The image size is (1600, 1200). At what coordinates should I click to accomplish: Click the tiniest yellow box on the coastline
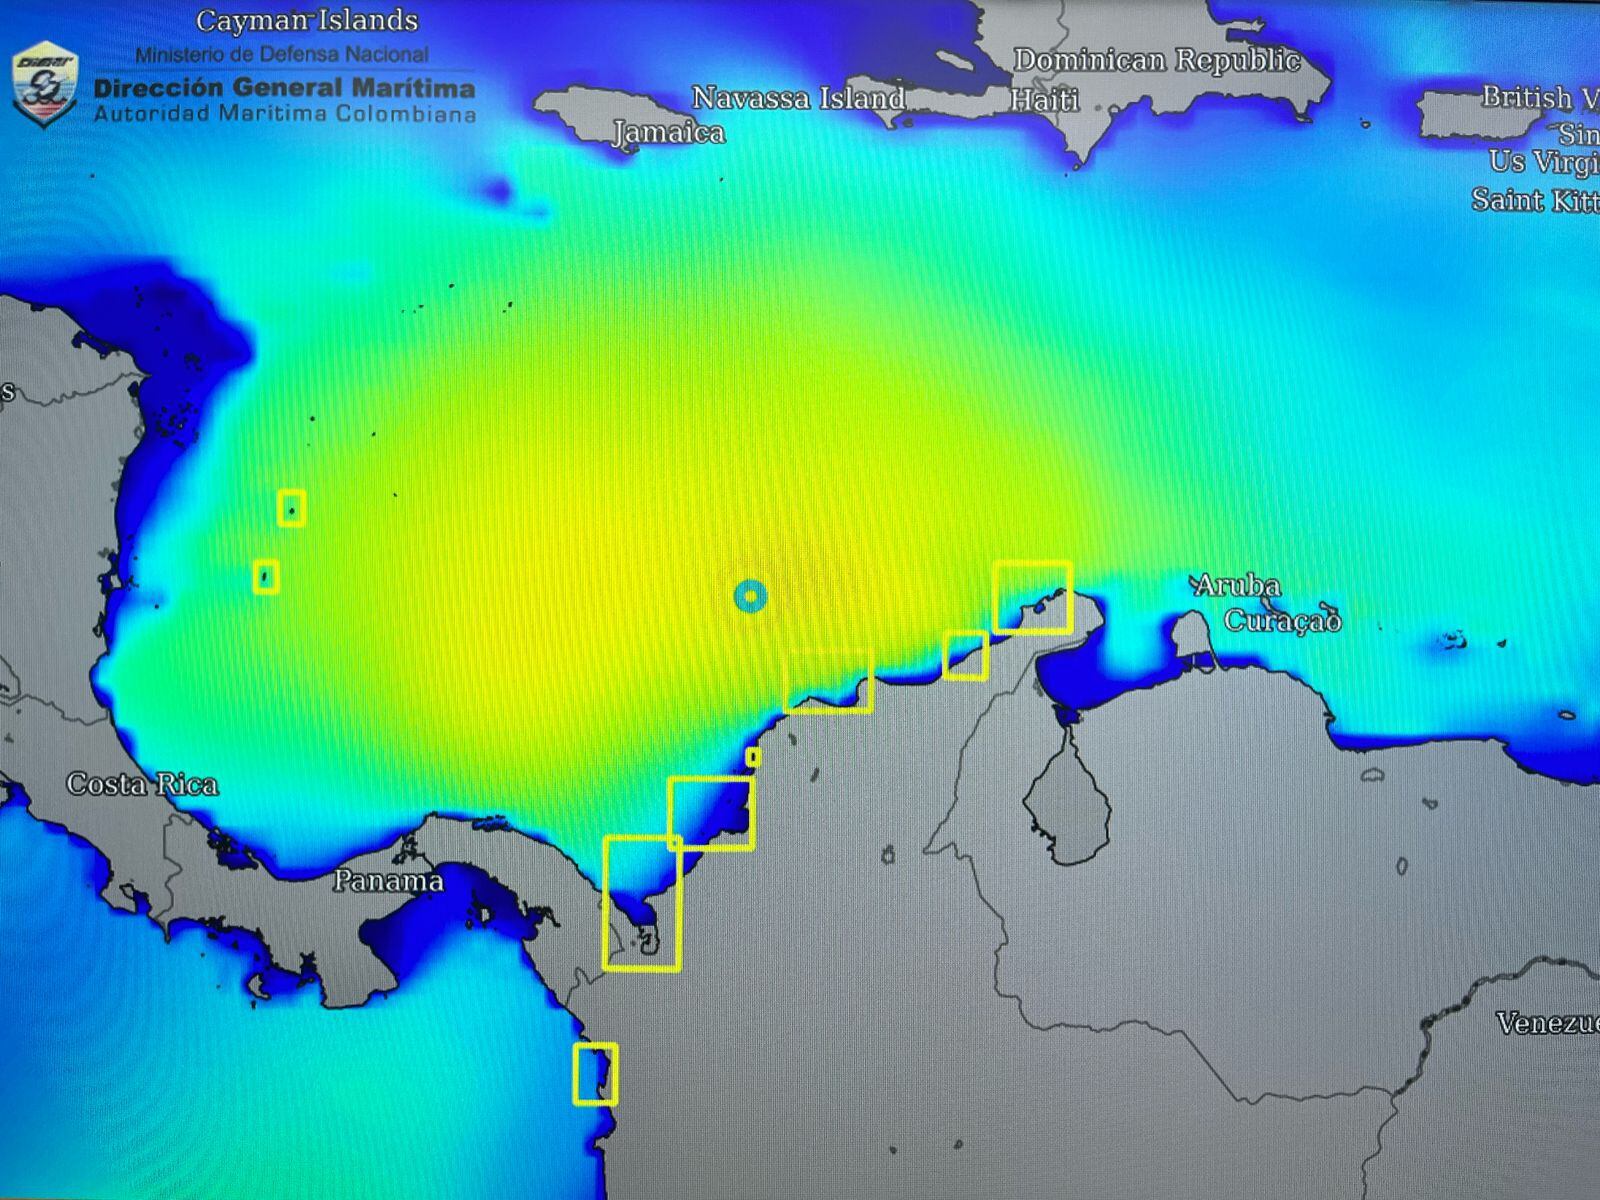pyautogui.click(x=753, y=757)
